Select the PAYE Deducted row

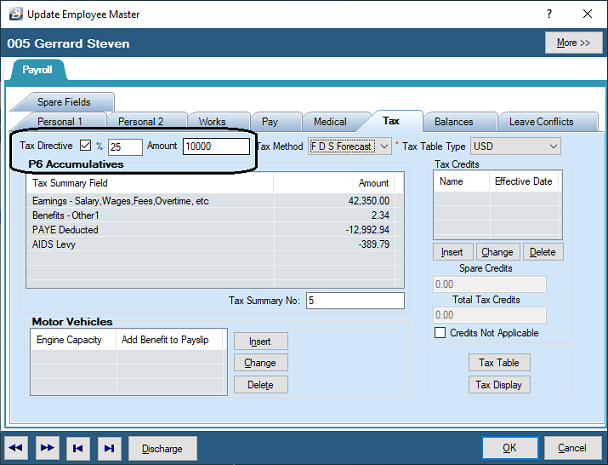click(214, 230)
